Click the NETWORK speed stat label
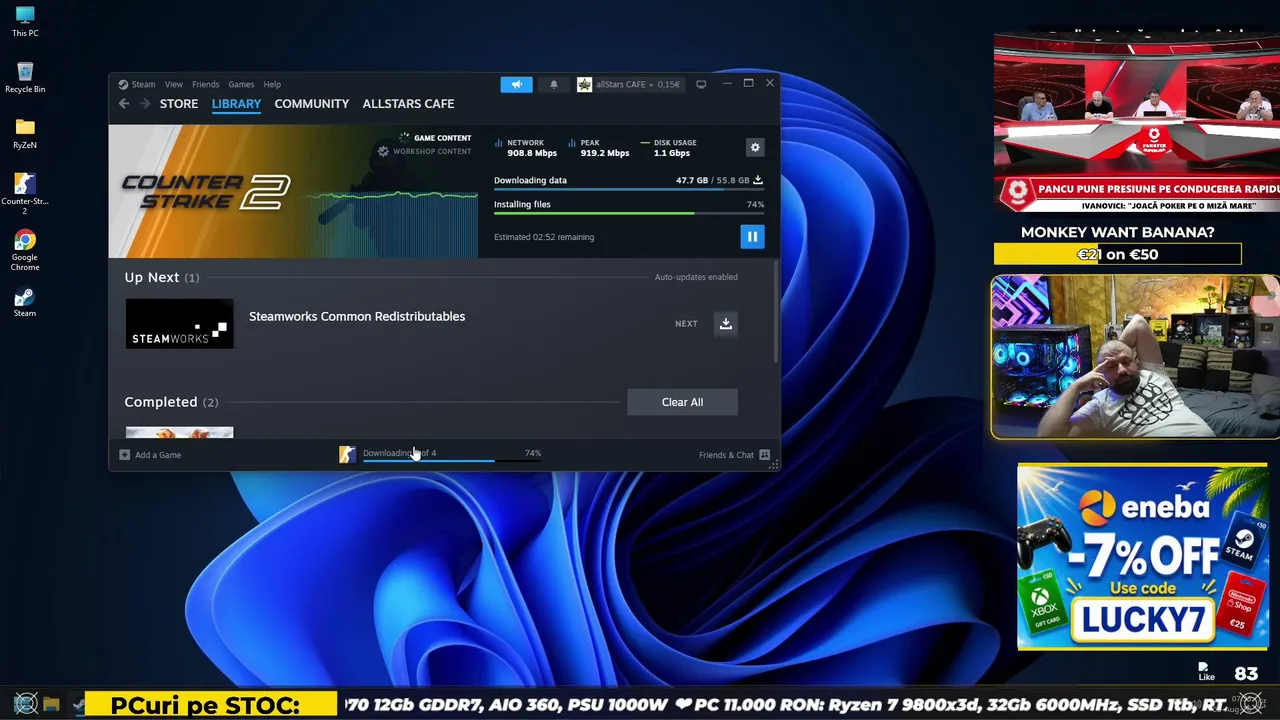 [525, 143]
